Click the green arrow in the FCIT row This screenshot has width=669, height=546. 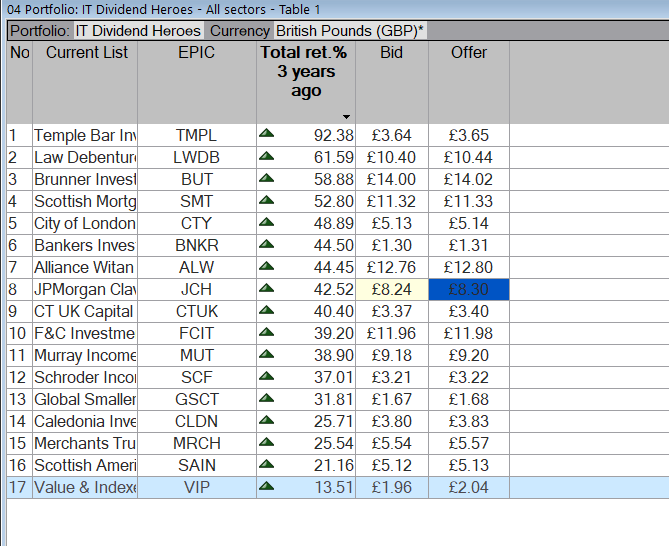266,332
